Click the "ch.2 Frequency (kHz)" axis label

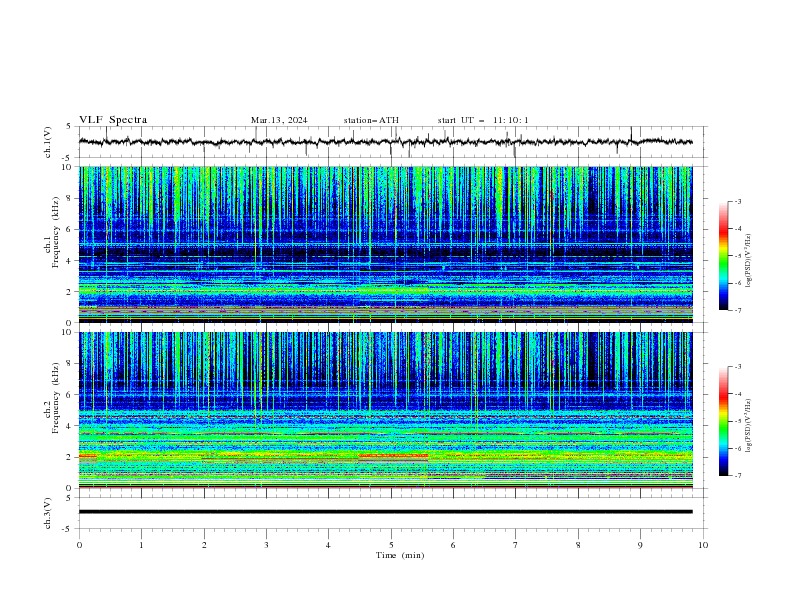pos(52,399)
